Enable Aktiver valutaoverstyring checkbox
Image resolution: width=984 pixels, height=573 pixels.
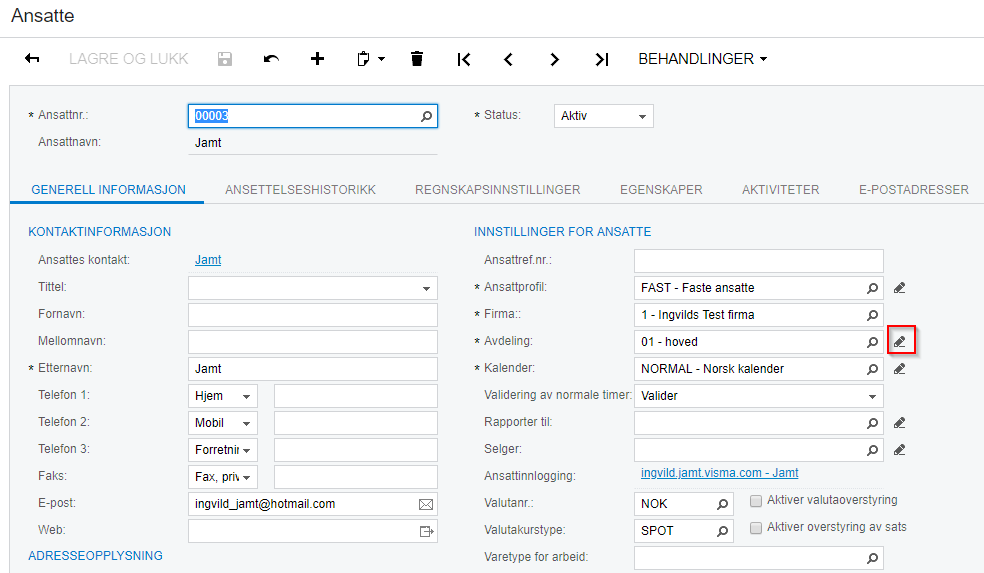(x=756, y=501)
